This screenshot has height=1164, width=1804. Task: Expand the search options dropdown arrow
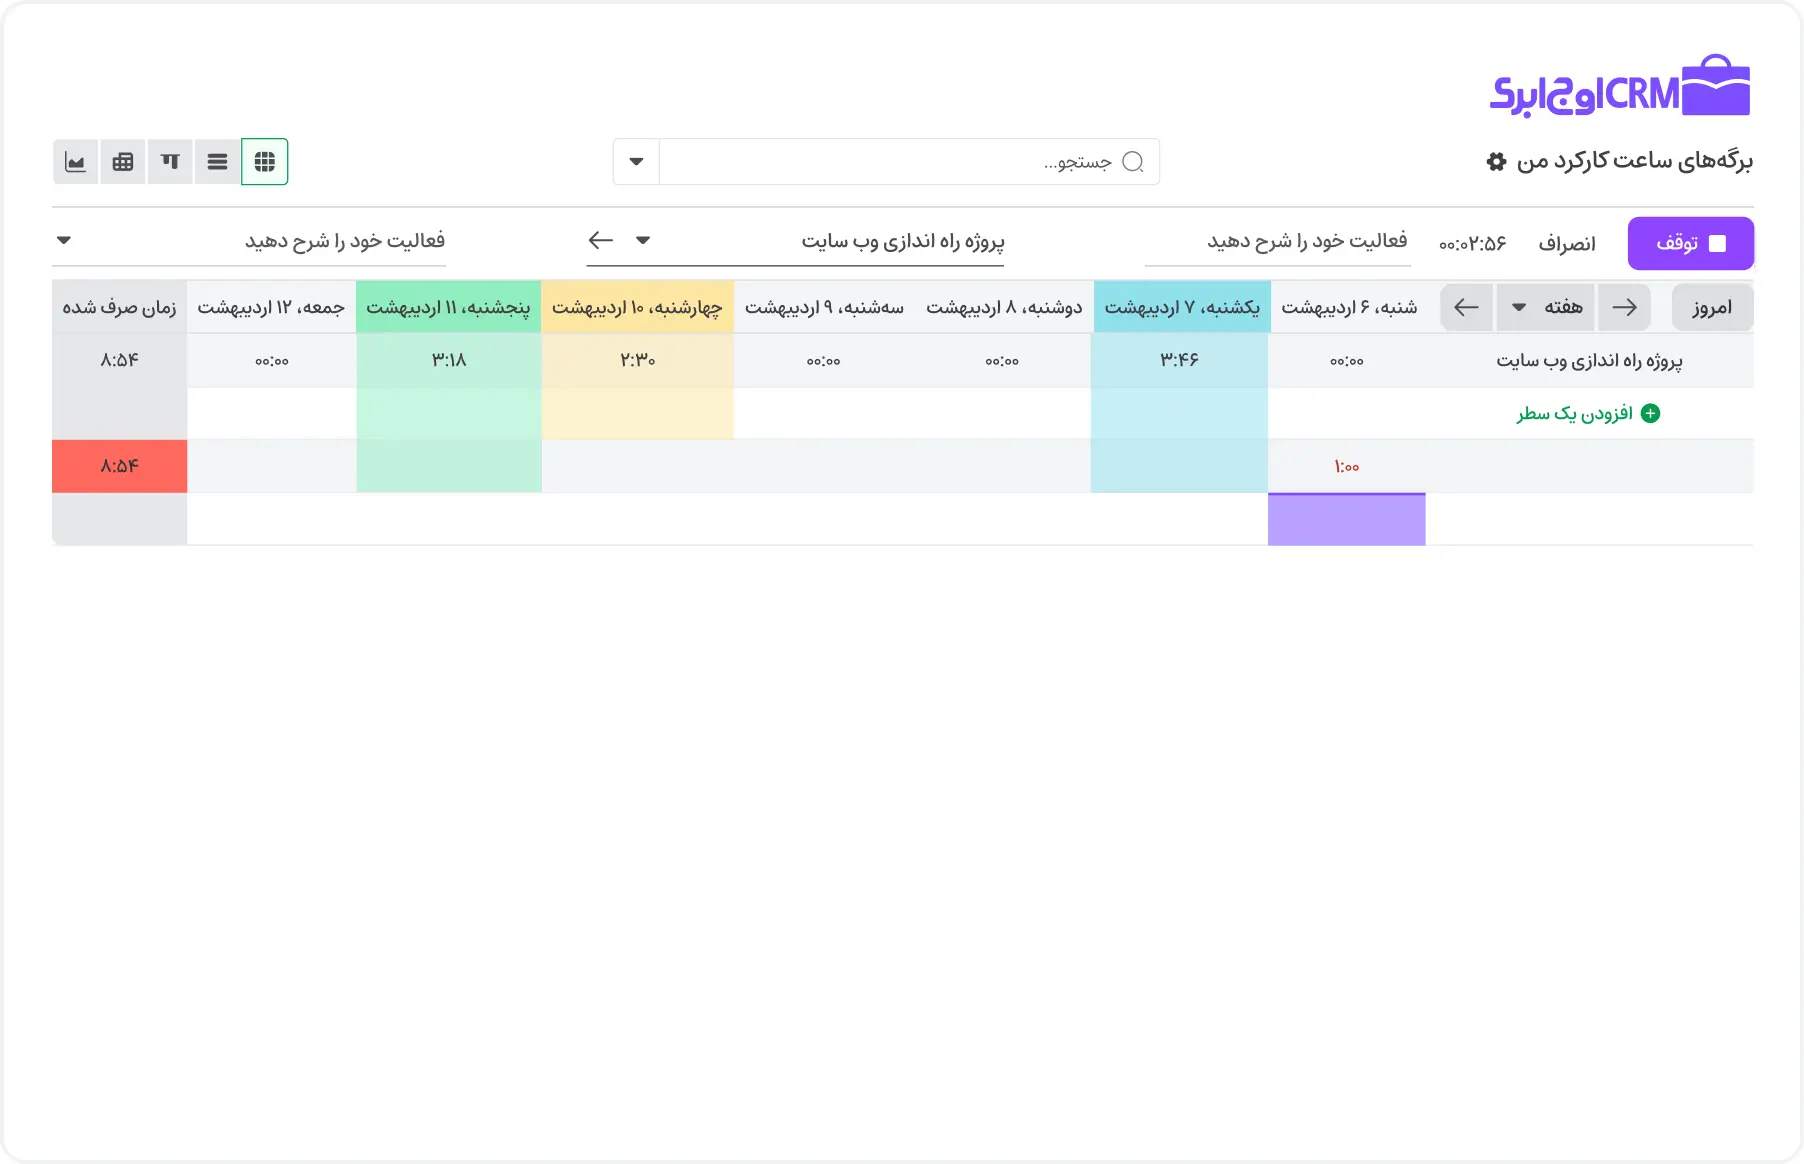pos(636,162)
